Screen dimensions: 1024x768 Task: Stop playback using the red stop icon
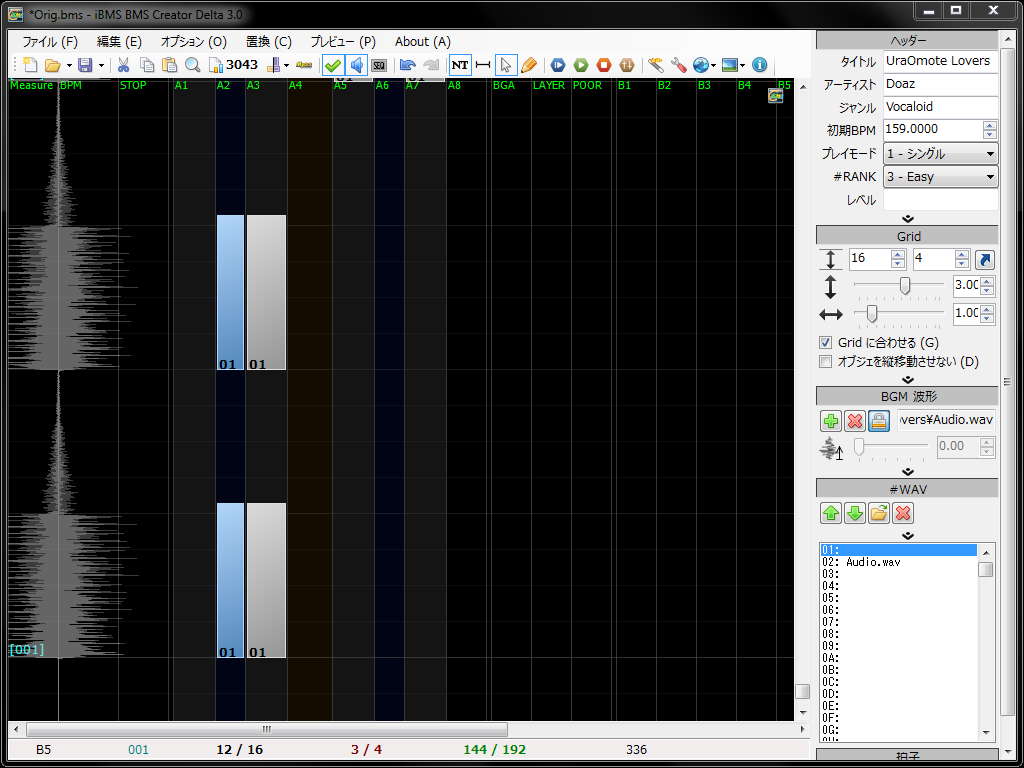(x=604, y=64)
